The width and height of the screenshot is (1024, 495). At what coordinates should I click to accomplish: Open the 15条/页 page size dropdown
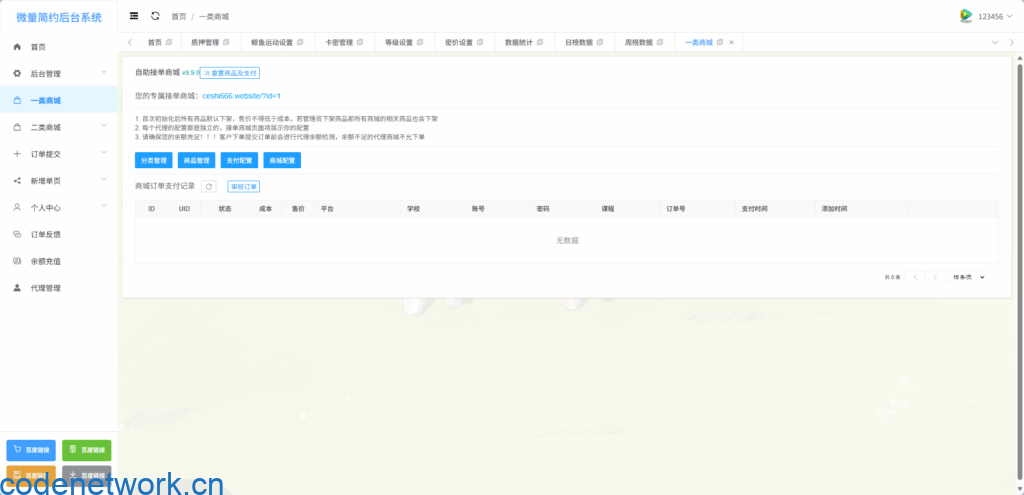pos(968,276)
